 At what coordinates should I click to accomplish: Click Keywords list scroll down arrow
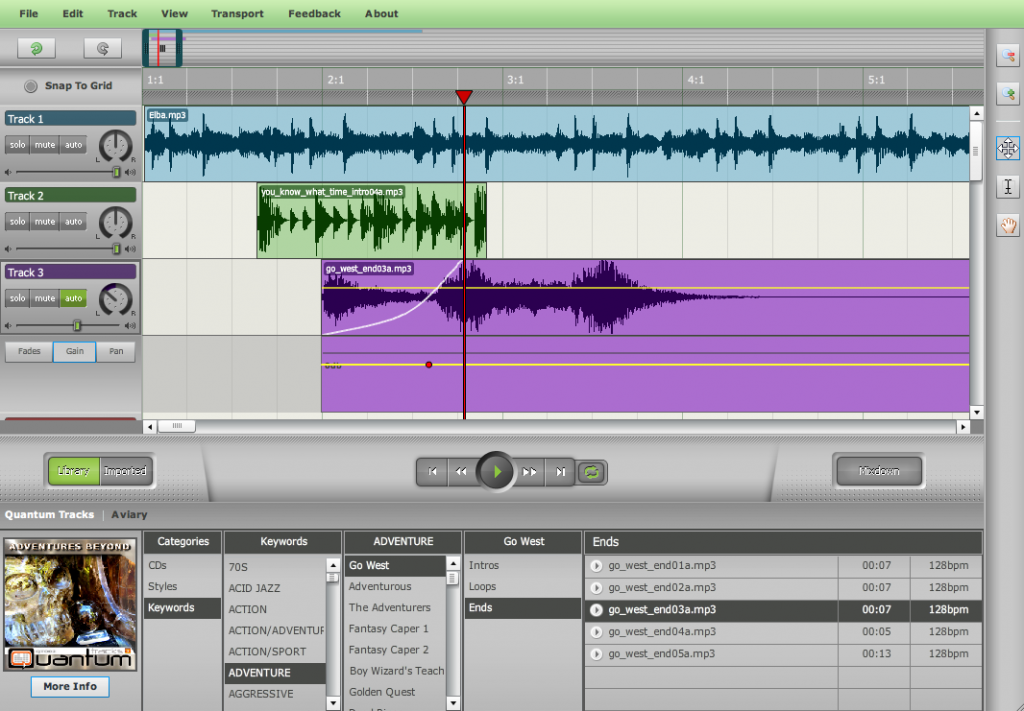click(332, 703)
